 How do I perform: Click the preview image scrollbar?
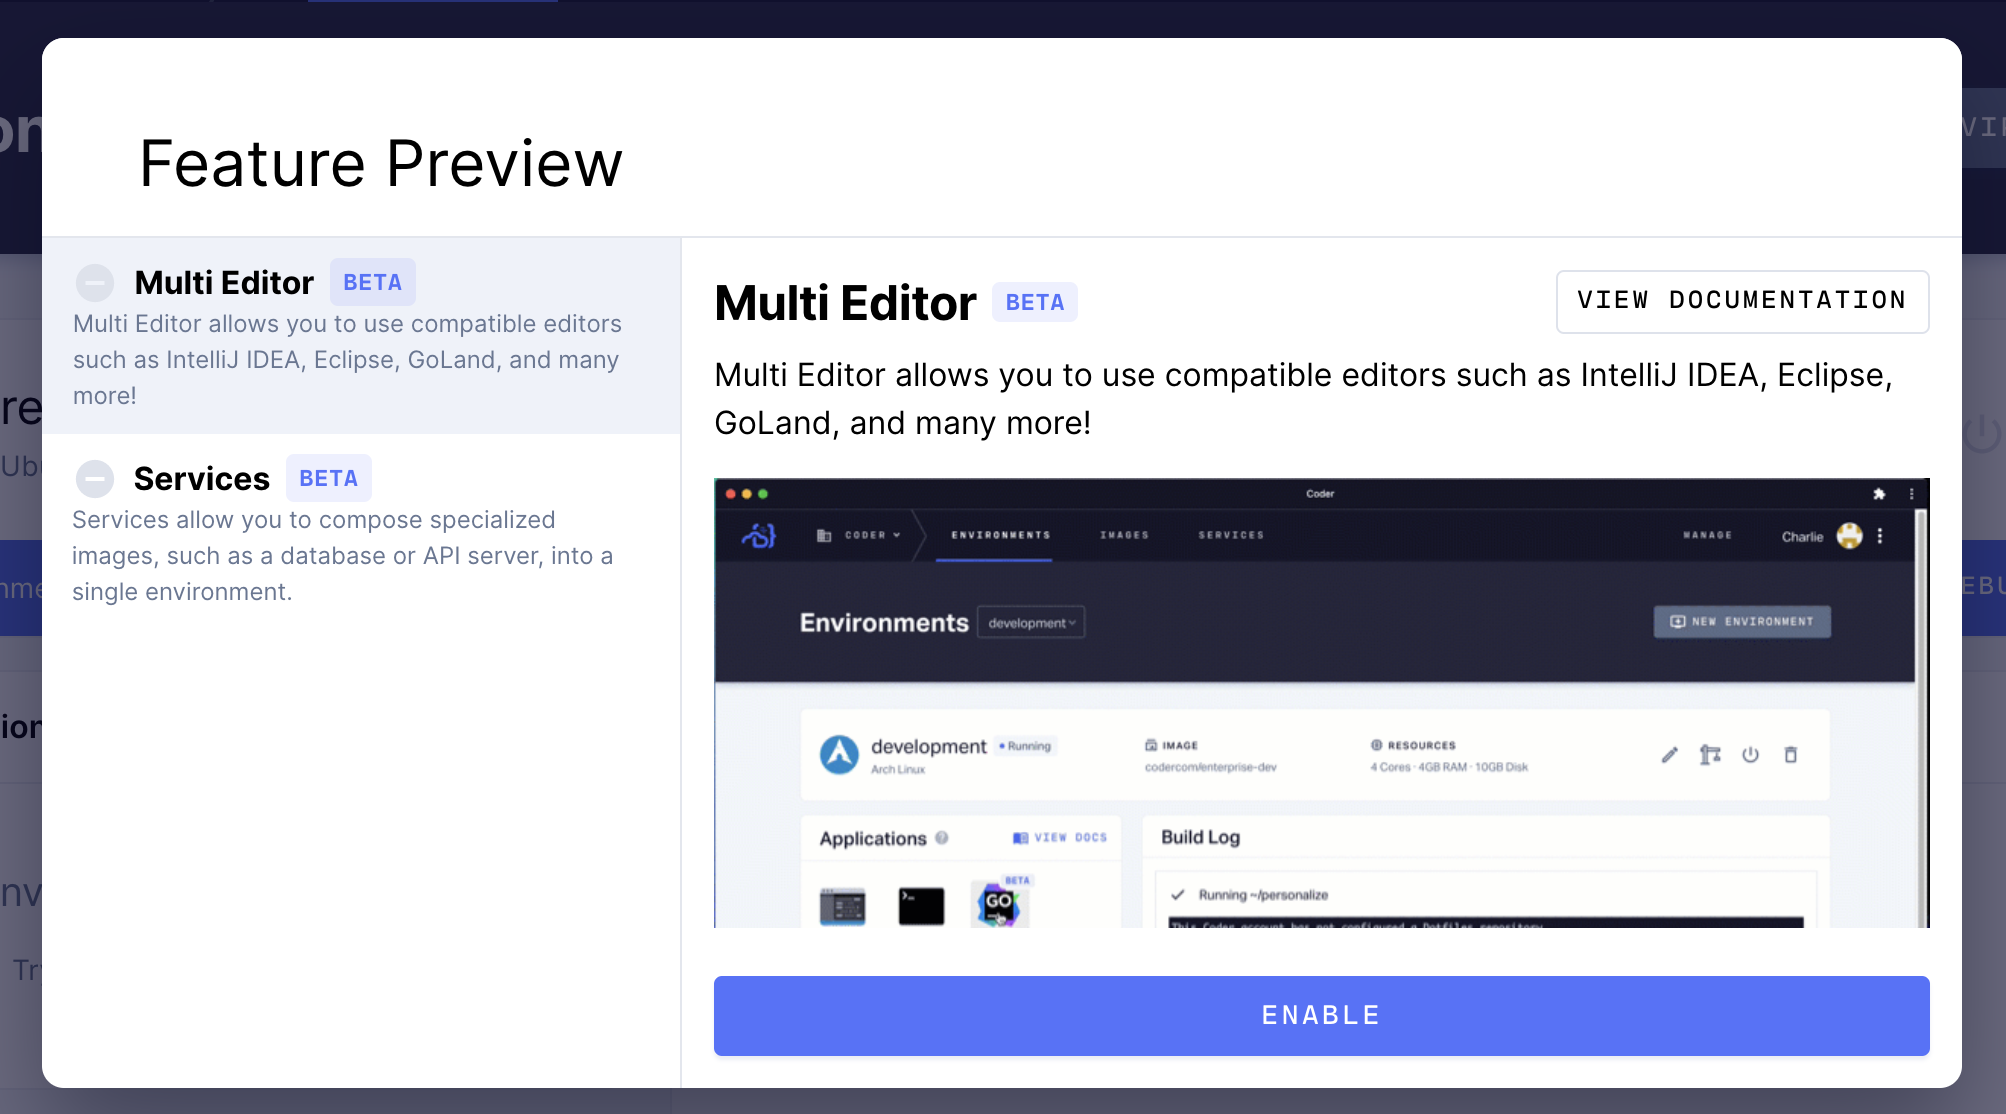pos(1920,718)
